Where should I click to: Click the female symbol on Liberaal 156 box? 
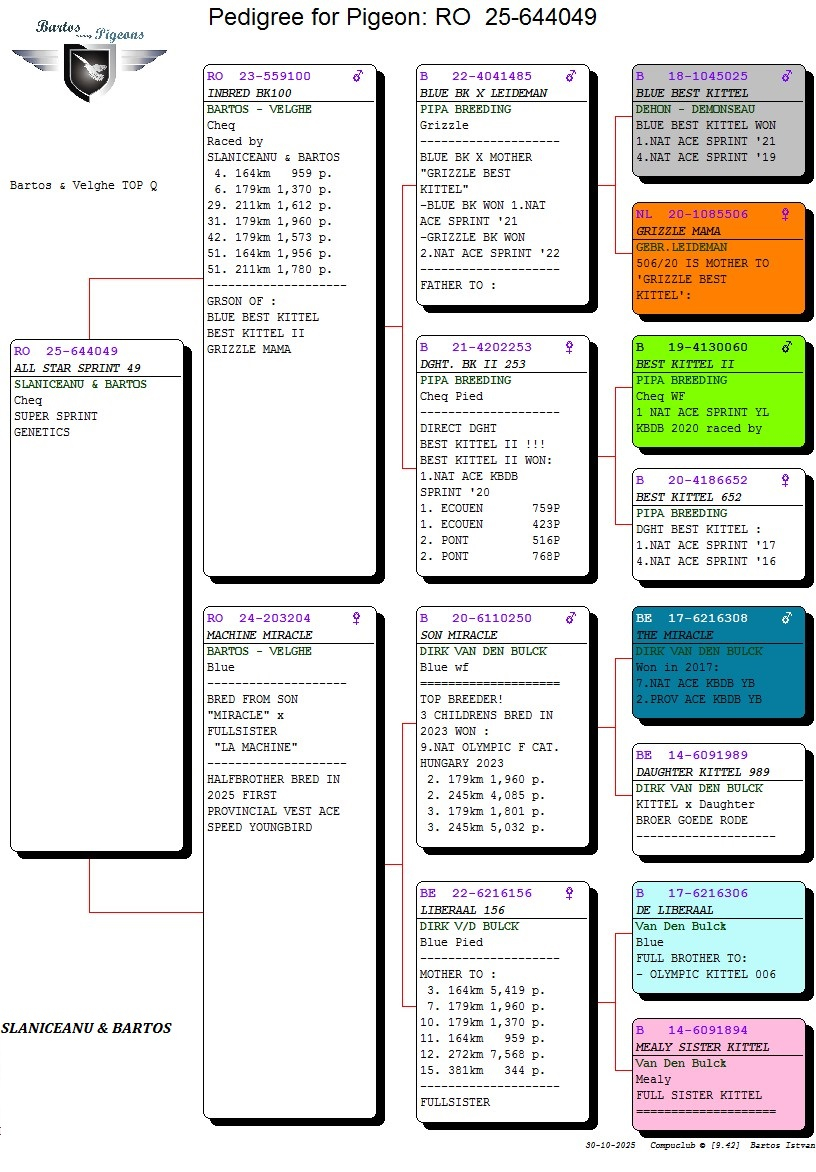click(x=570, y=893)
